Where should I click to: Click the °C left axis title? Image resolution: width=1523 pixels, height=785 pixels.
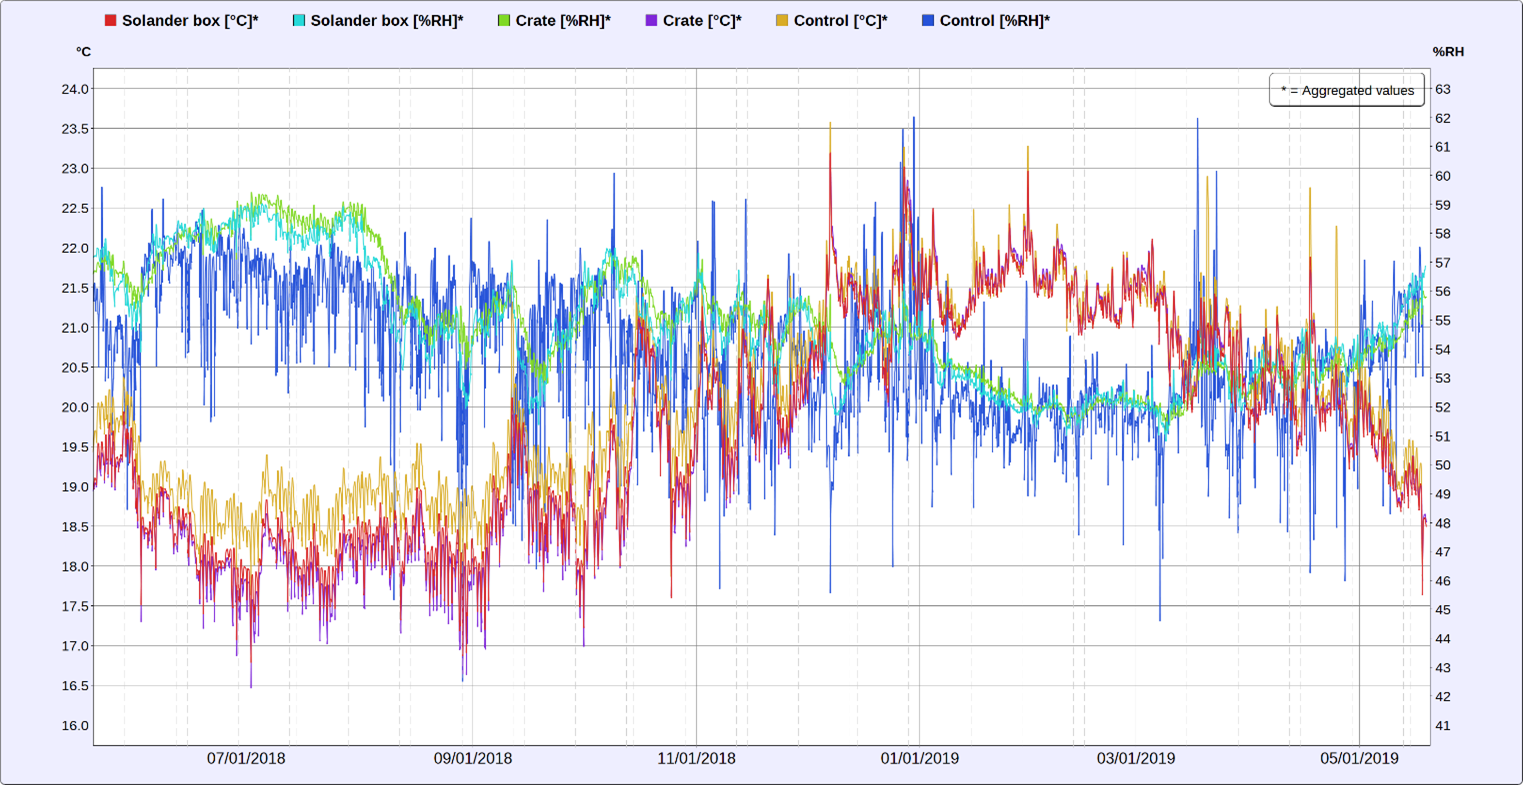tap(83, 52)
